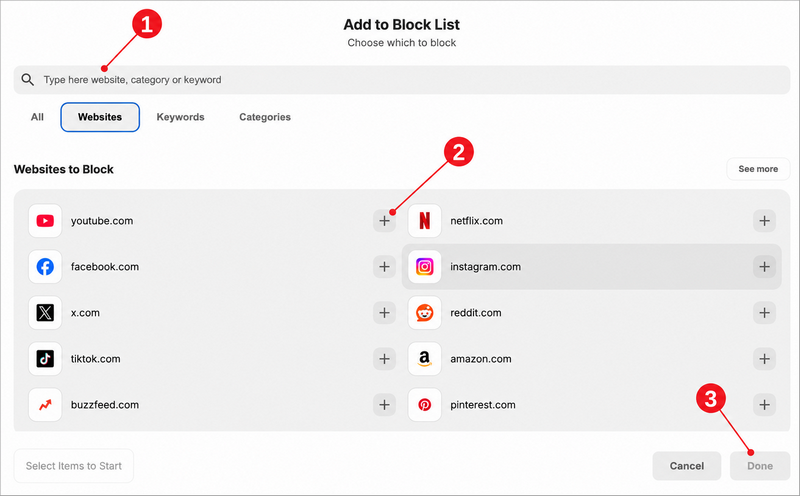800x496 pixels.
Task: Add x.com using the plus icon
Action: tap(384, 313)
